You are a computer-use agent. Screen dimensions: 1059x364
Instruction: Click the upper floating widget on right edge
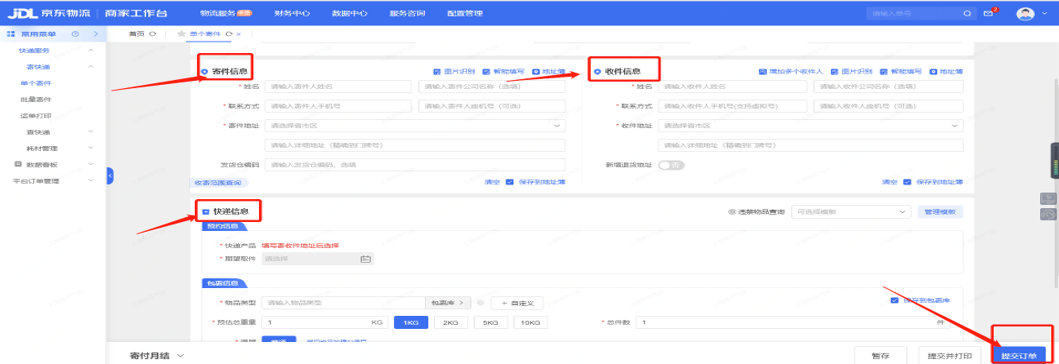point(1048,198)
